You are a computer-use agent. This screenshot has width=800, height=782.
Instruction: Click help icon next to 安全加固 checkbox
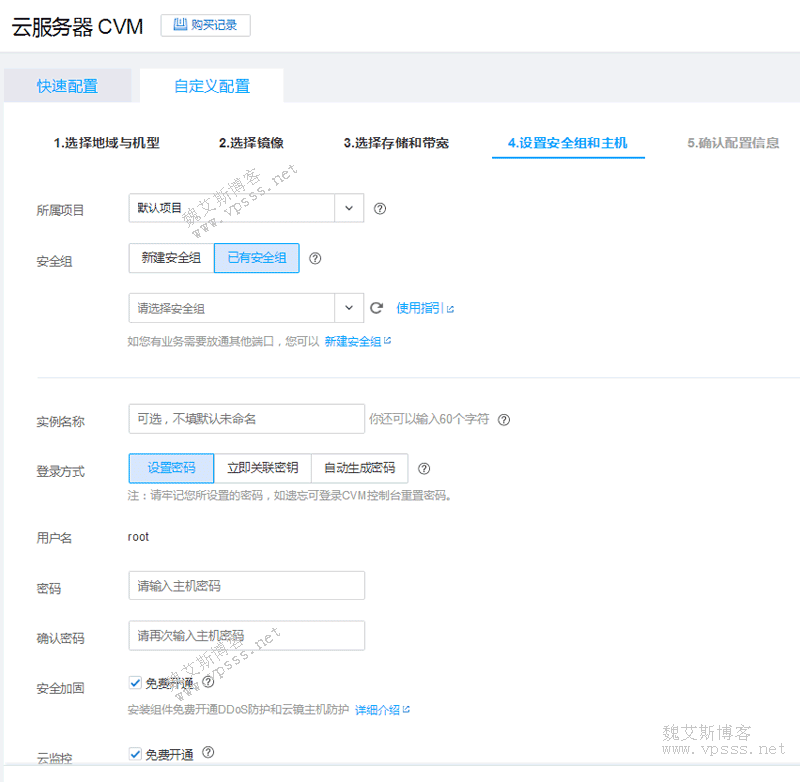click(x=208, y=682)
